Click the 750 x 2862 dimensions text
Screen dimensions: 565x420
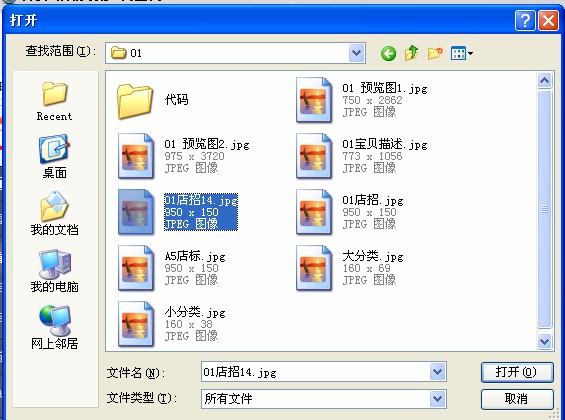(x=372, y=100)
